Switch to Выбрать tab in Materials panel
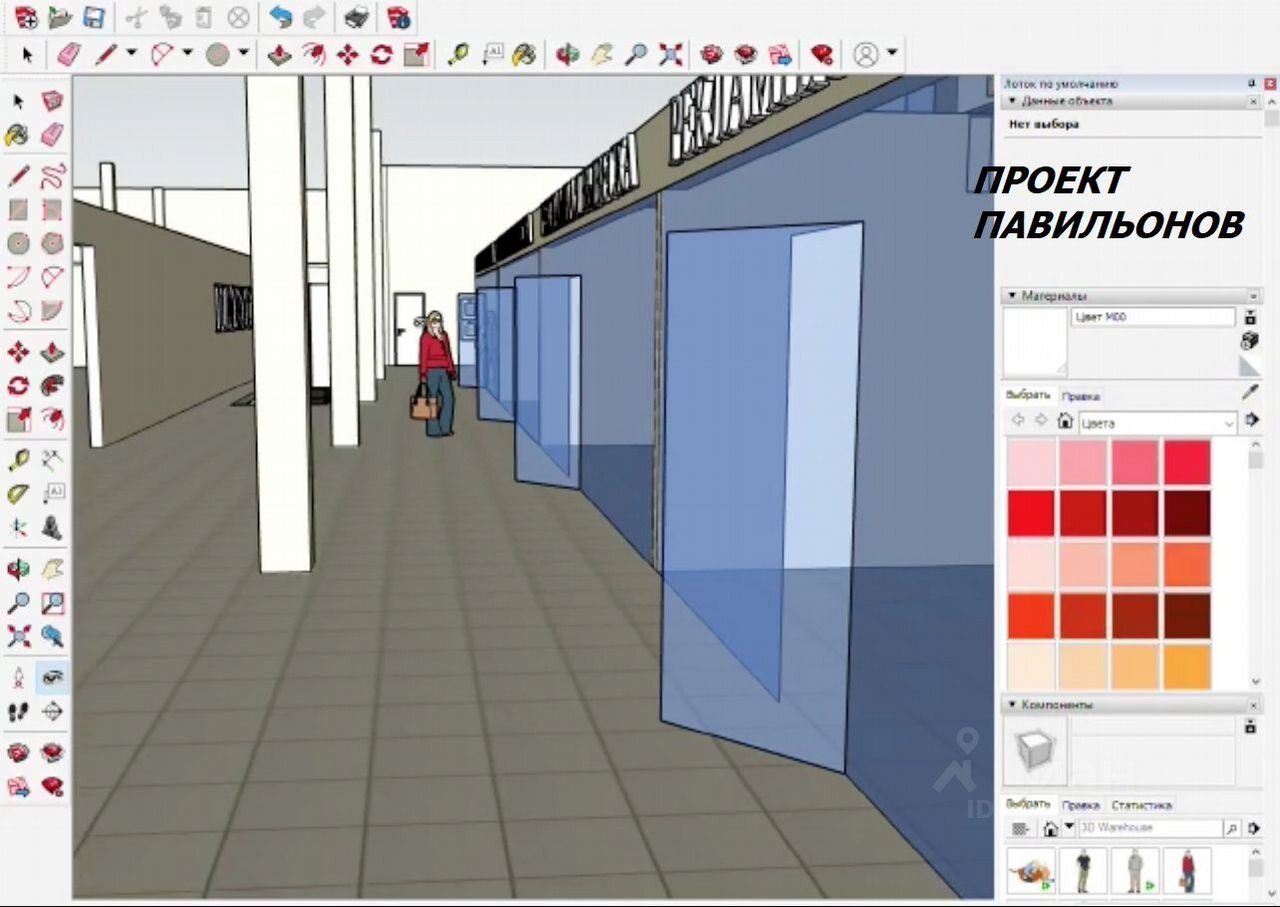 point(1028,394)
